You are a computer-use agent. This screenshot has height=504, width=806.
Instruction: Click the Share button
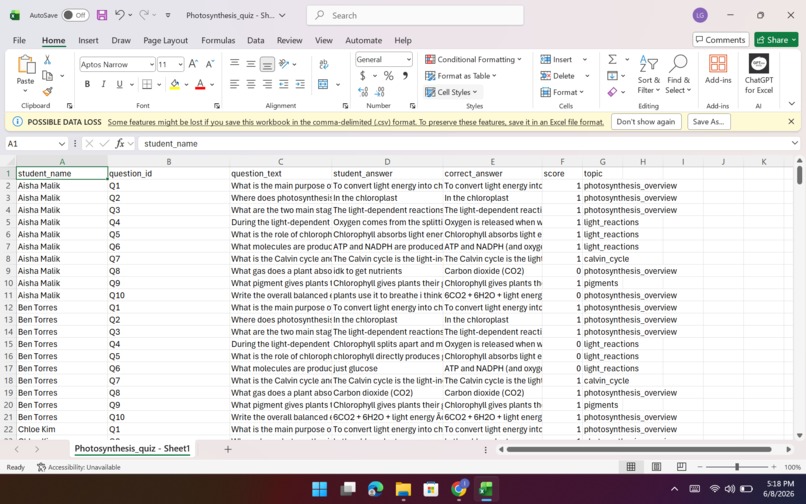click(776, 40)
